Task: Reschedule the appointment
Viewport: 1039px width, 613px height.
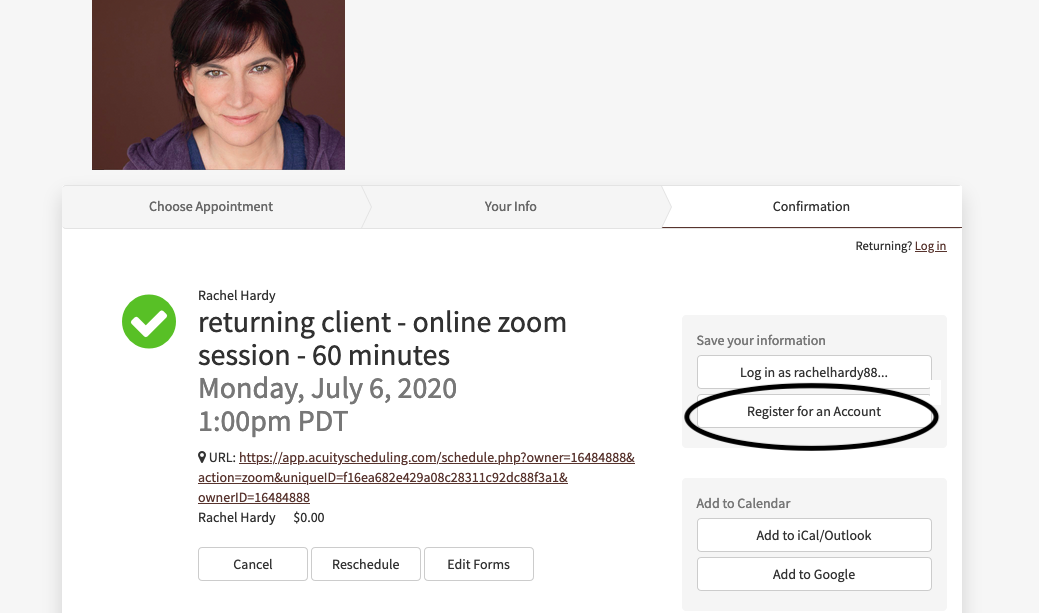Action: (x=366, y=564)
